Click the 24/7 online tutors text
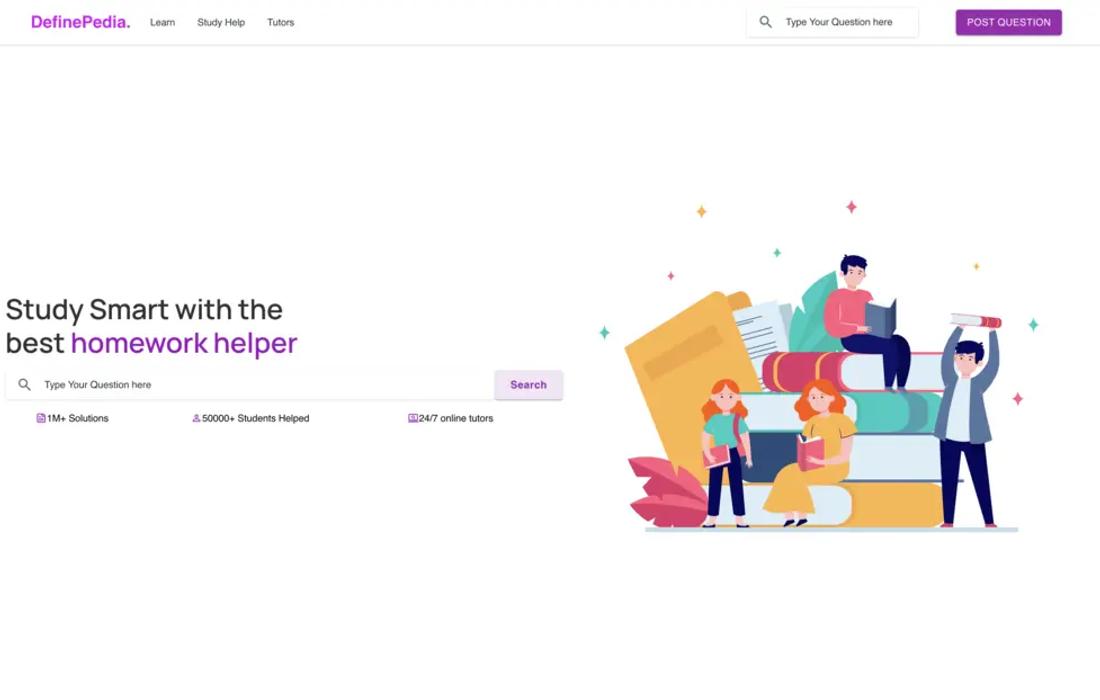1100x700 pixels. [456, 418]
